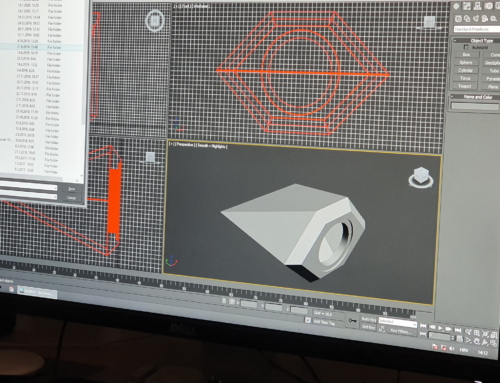This screenshot has width=500, height=383.
Task: Toggle Set Key mode
Action: pyautogui.click(x=368, y=327)
